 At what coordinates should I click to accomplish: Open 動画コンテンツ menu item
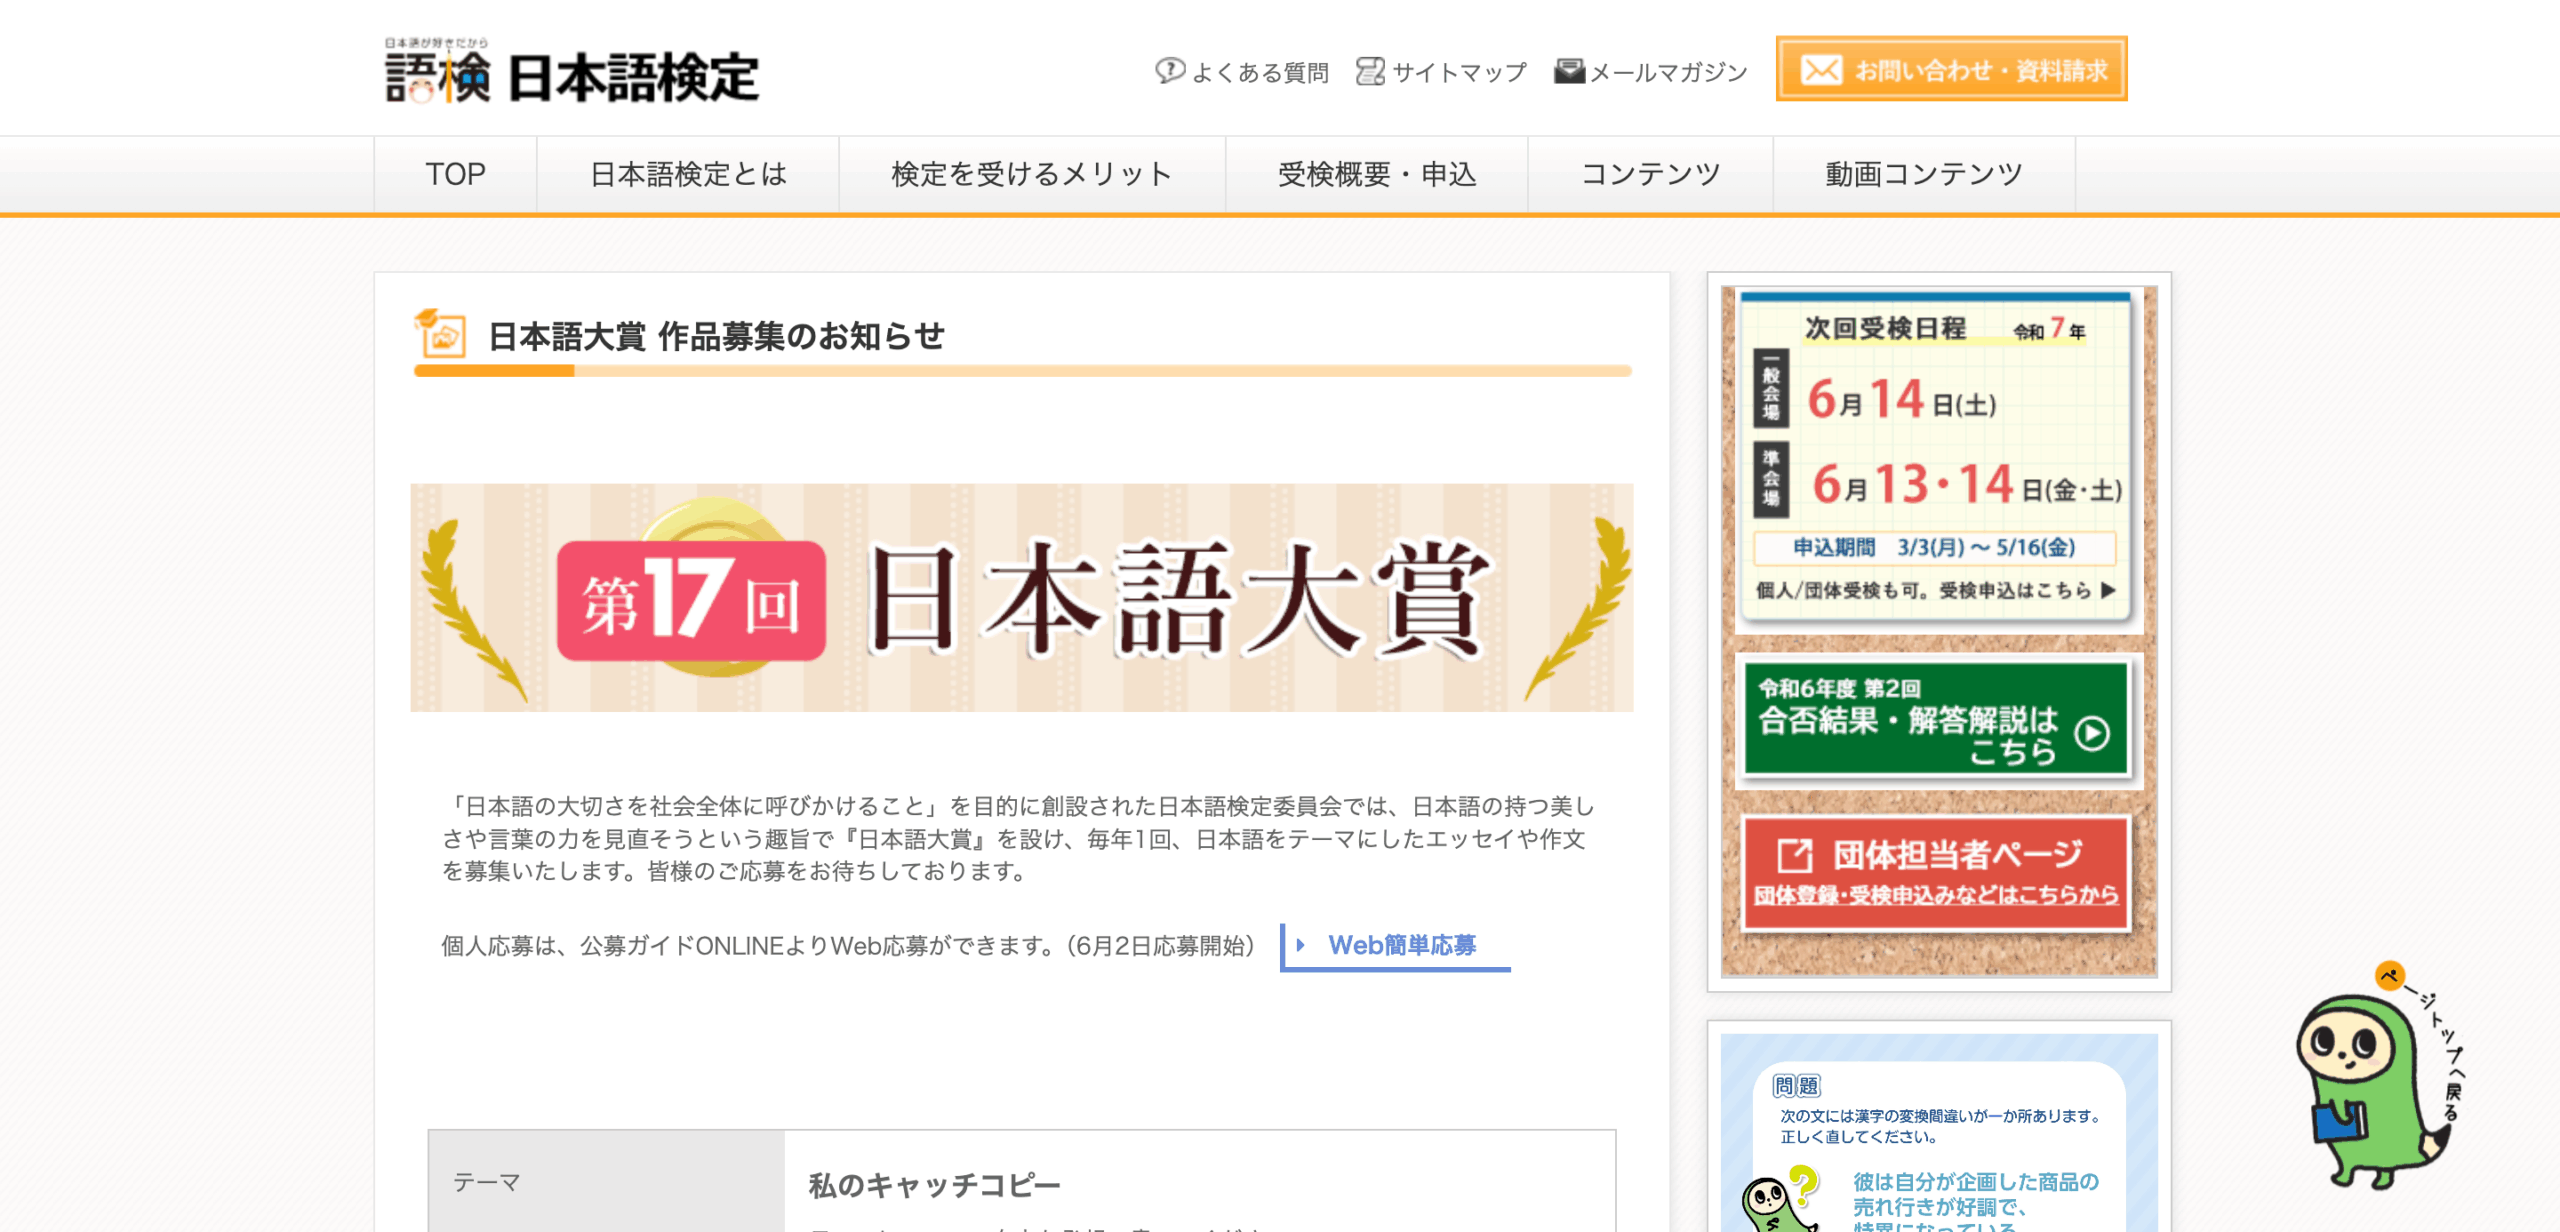(1924, 174)
